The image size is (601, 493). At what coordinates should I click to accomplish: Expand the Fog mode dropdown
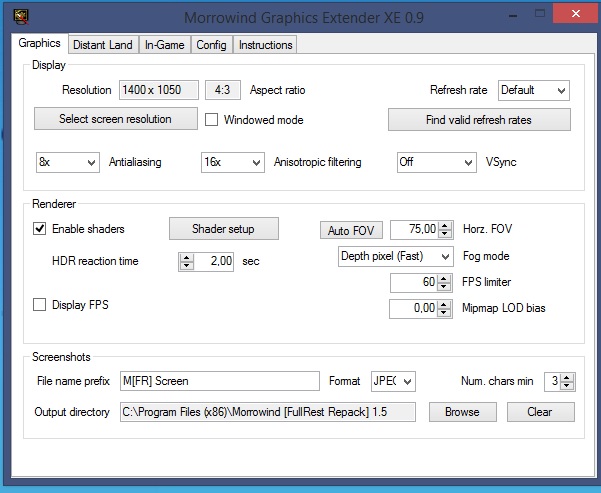click(x=396, y=256)
